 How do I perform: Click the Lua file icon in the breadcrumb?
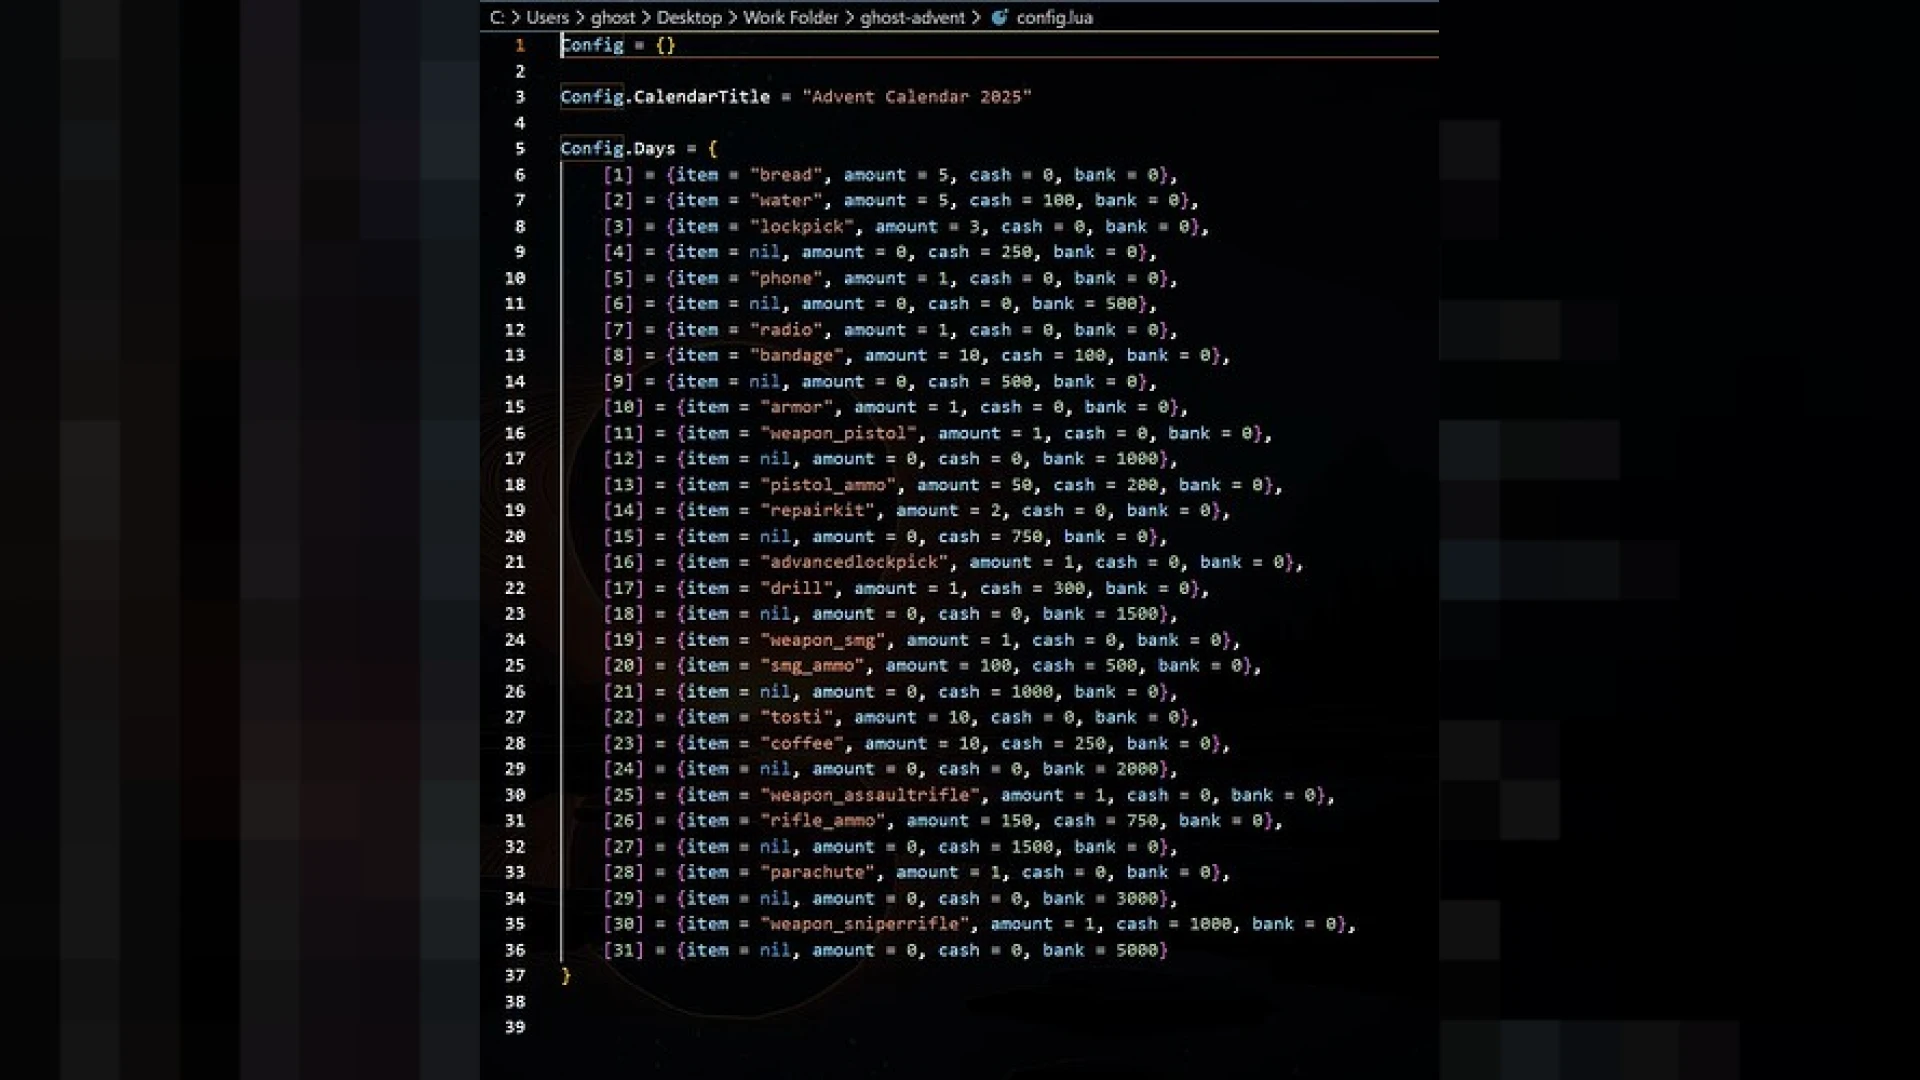pos(999,17)
